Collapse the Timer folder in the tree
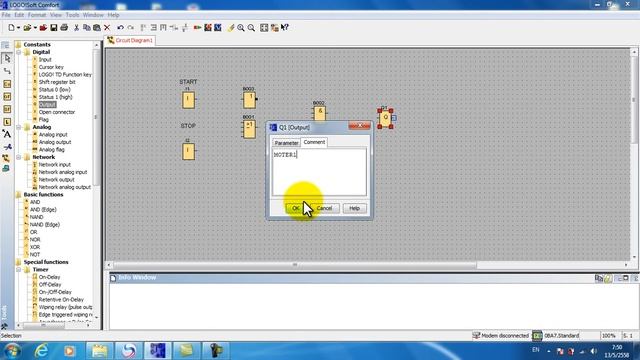Screen dimensions: 640x360 pos(18,270)
